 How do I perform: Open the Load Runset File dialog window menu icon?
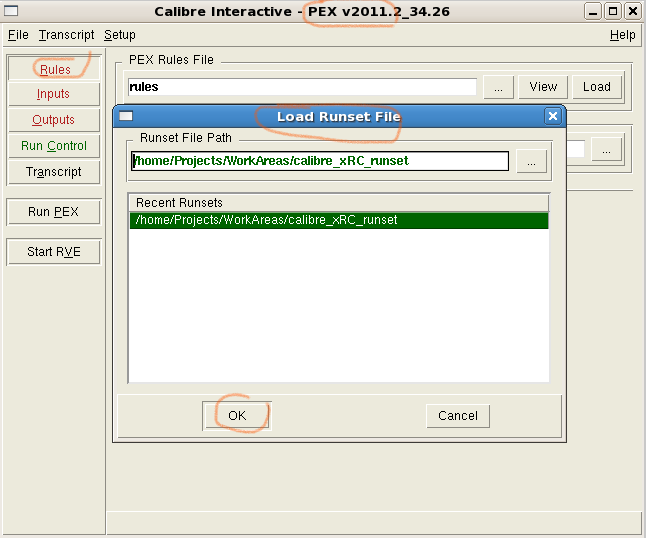pyautogui.click(x=126, y=116)
